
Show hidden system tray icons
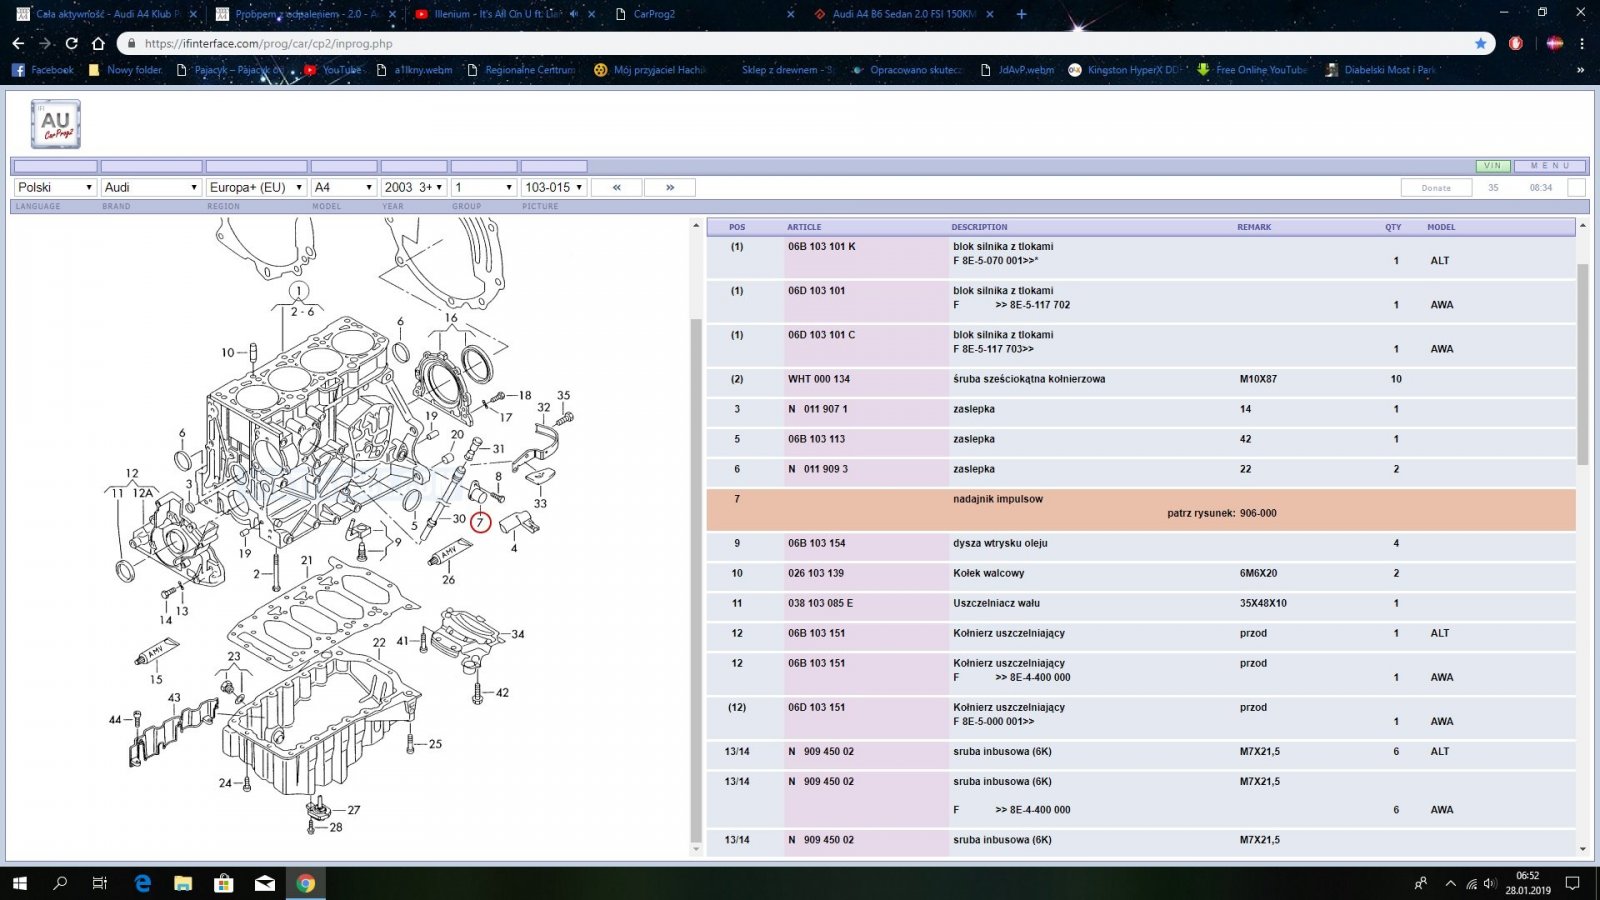click(x=1450, y=884)
